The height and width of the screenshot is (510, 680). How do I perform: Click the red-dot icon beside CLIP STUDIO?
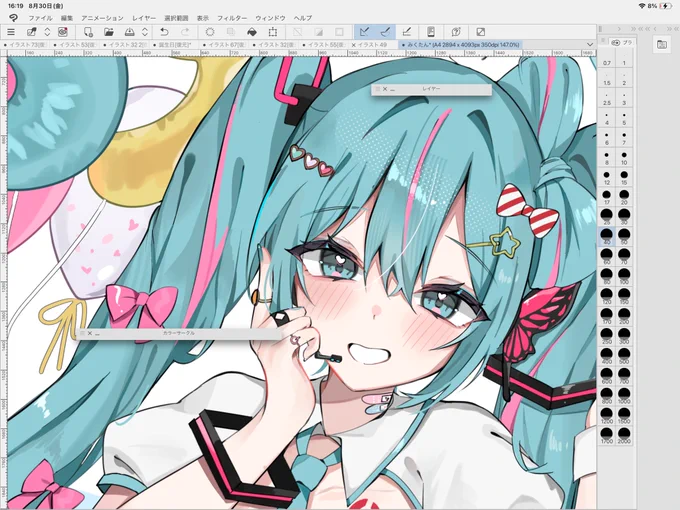63,32
